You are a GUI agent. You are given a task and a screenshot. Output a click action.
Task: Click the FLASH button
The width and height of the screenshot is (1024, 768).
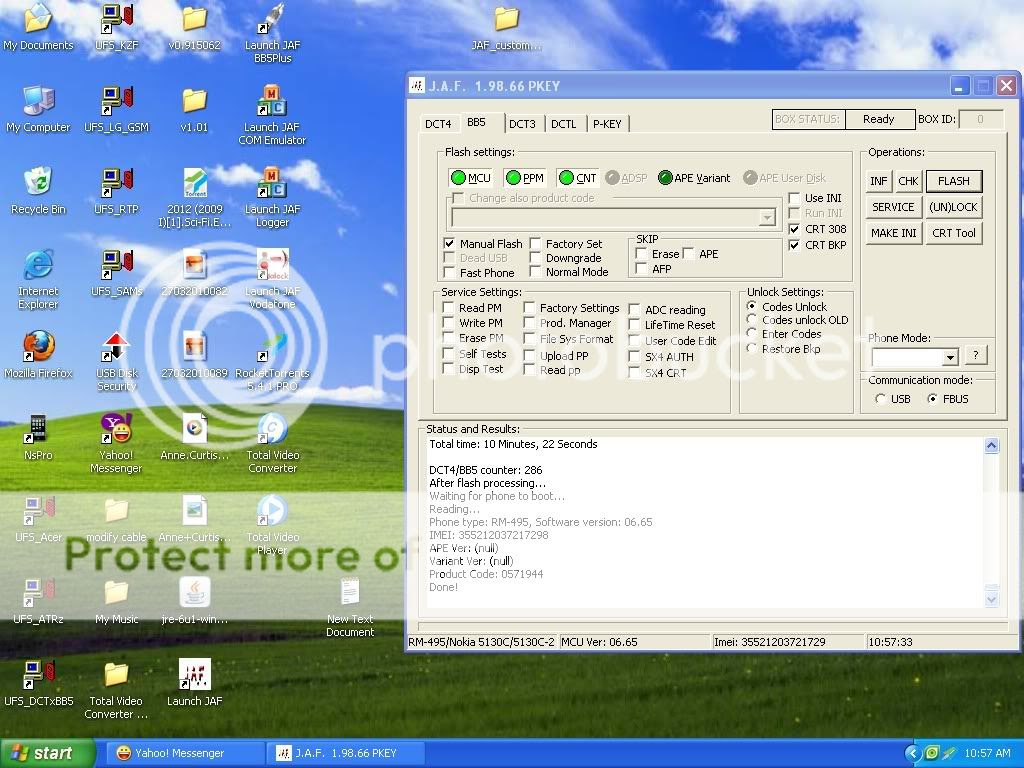click(x=953, y=181)
